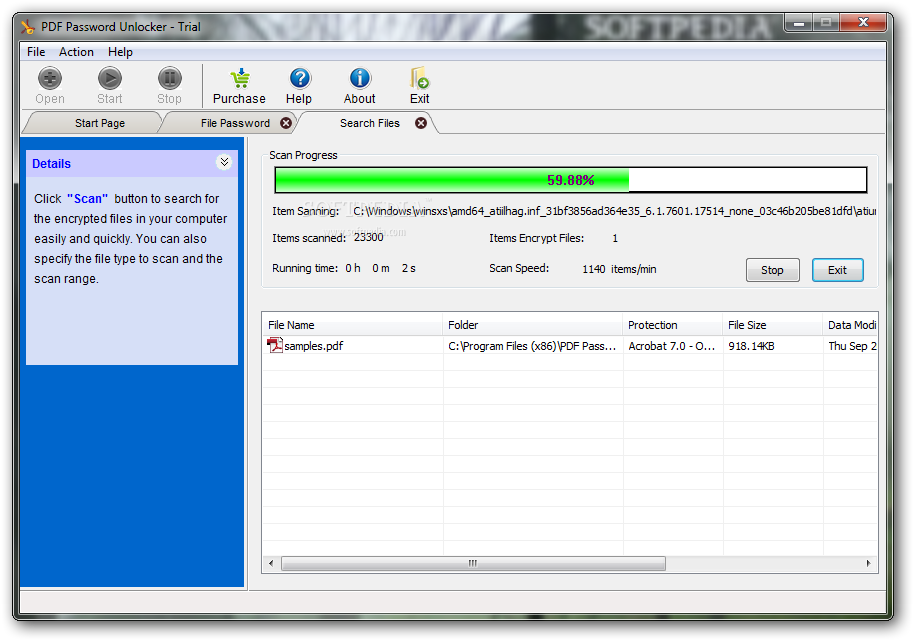The height and width of the screenshot is (641, 914).
Task: Click the Exit toolbar icon
Action: tap(420, 78)
